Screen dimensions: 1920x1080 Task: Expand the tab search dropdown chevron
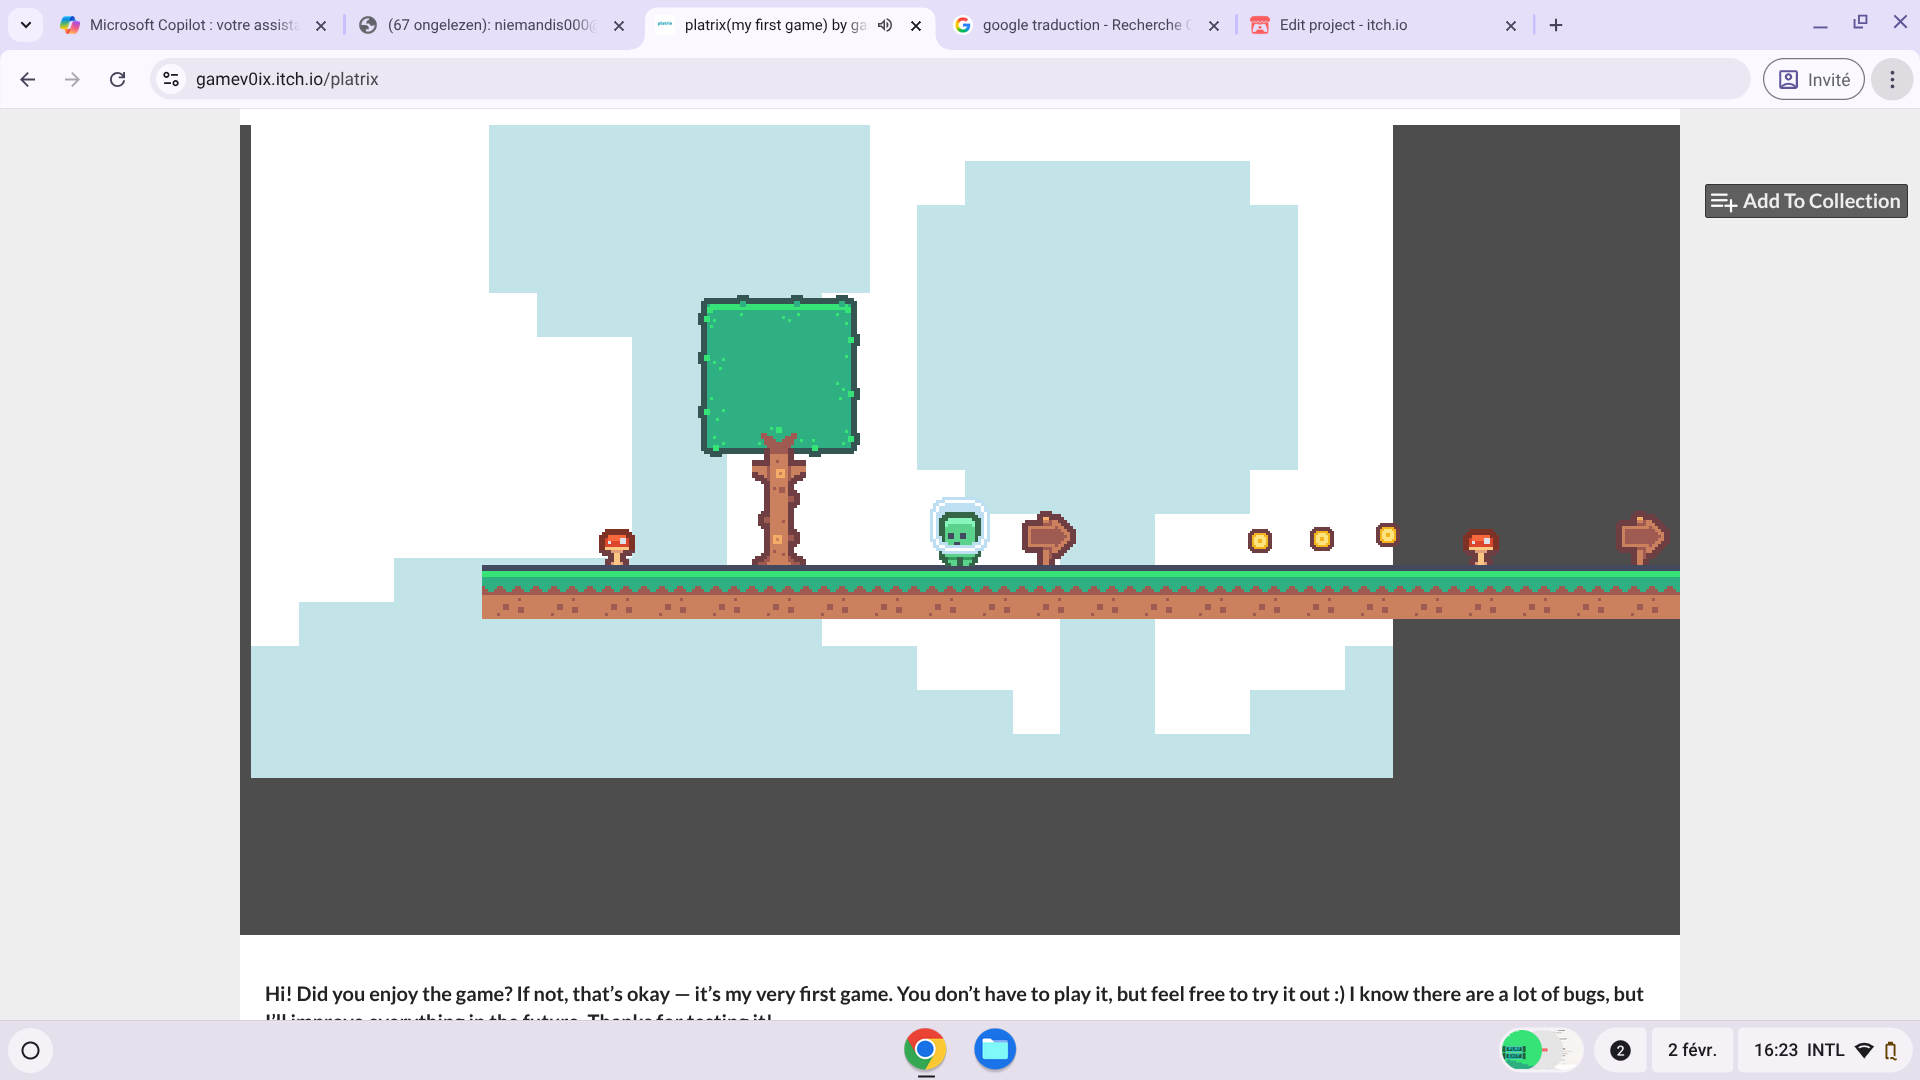(x=25, y=25)
